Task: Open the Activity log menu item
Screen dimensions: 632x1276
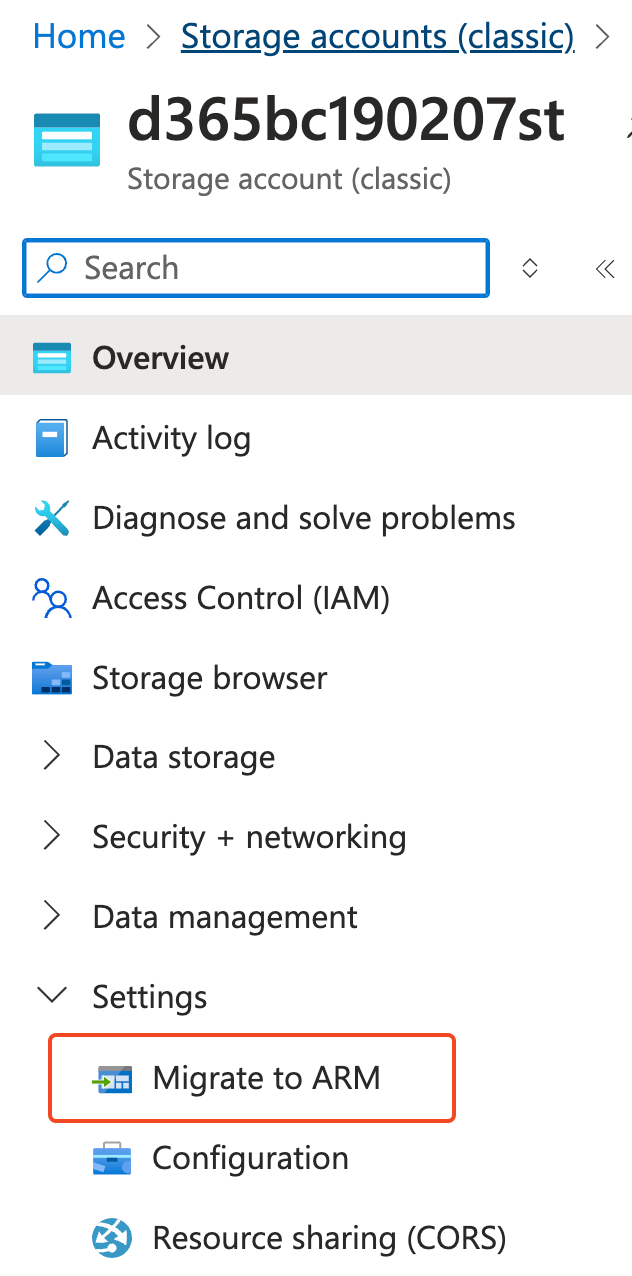Action: pos(171,438)
